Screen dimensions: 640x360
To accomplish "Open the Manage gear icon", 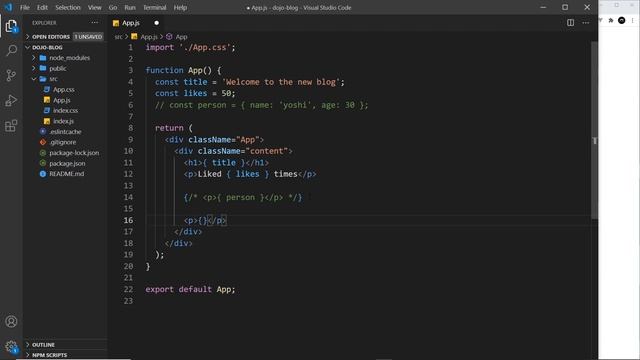I will (11, 347).
